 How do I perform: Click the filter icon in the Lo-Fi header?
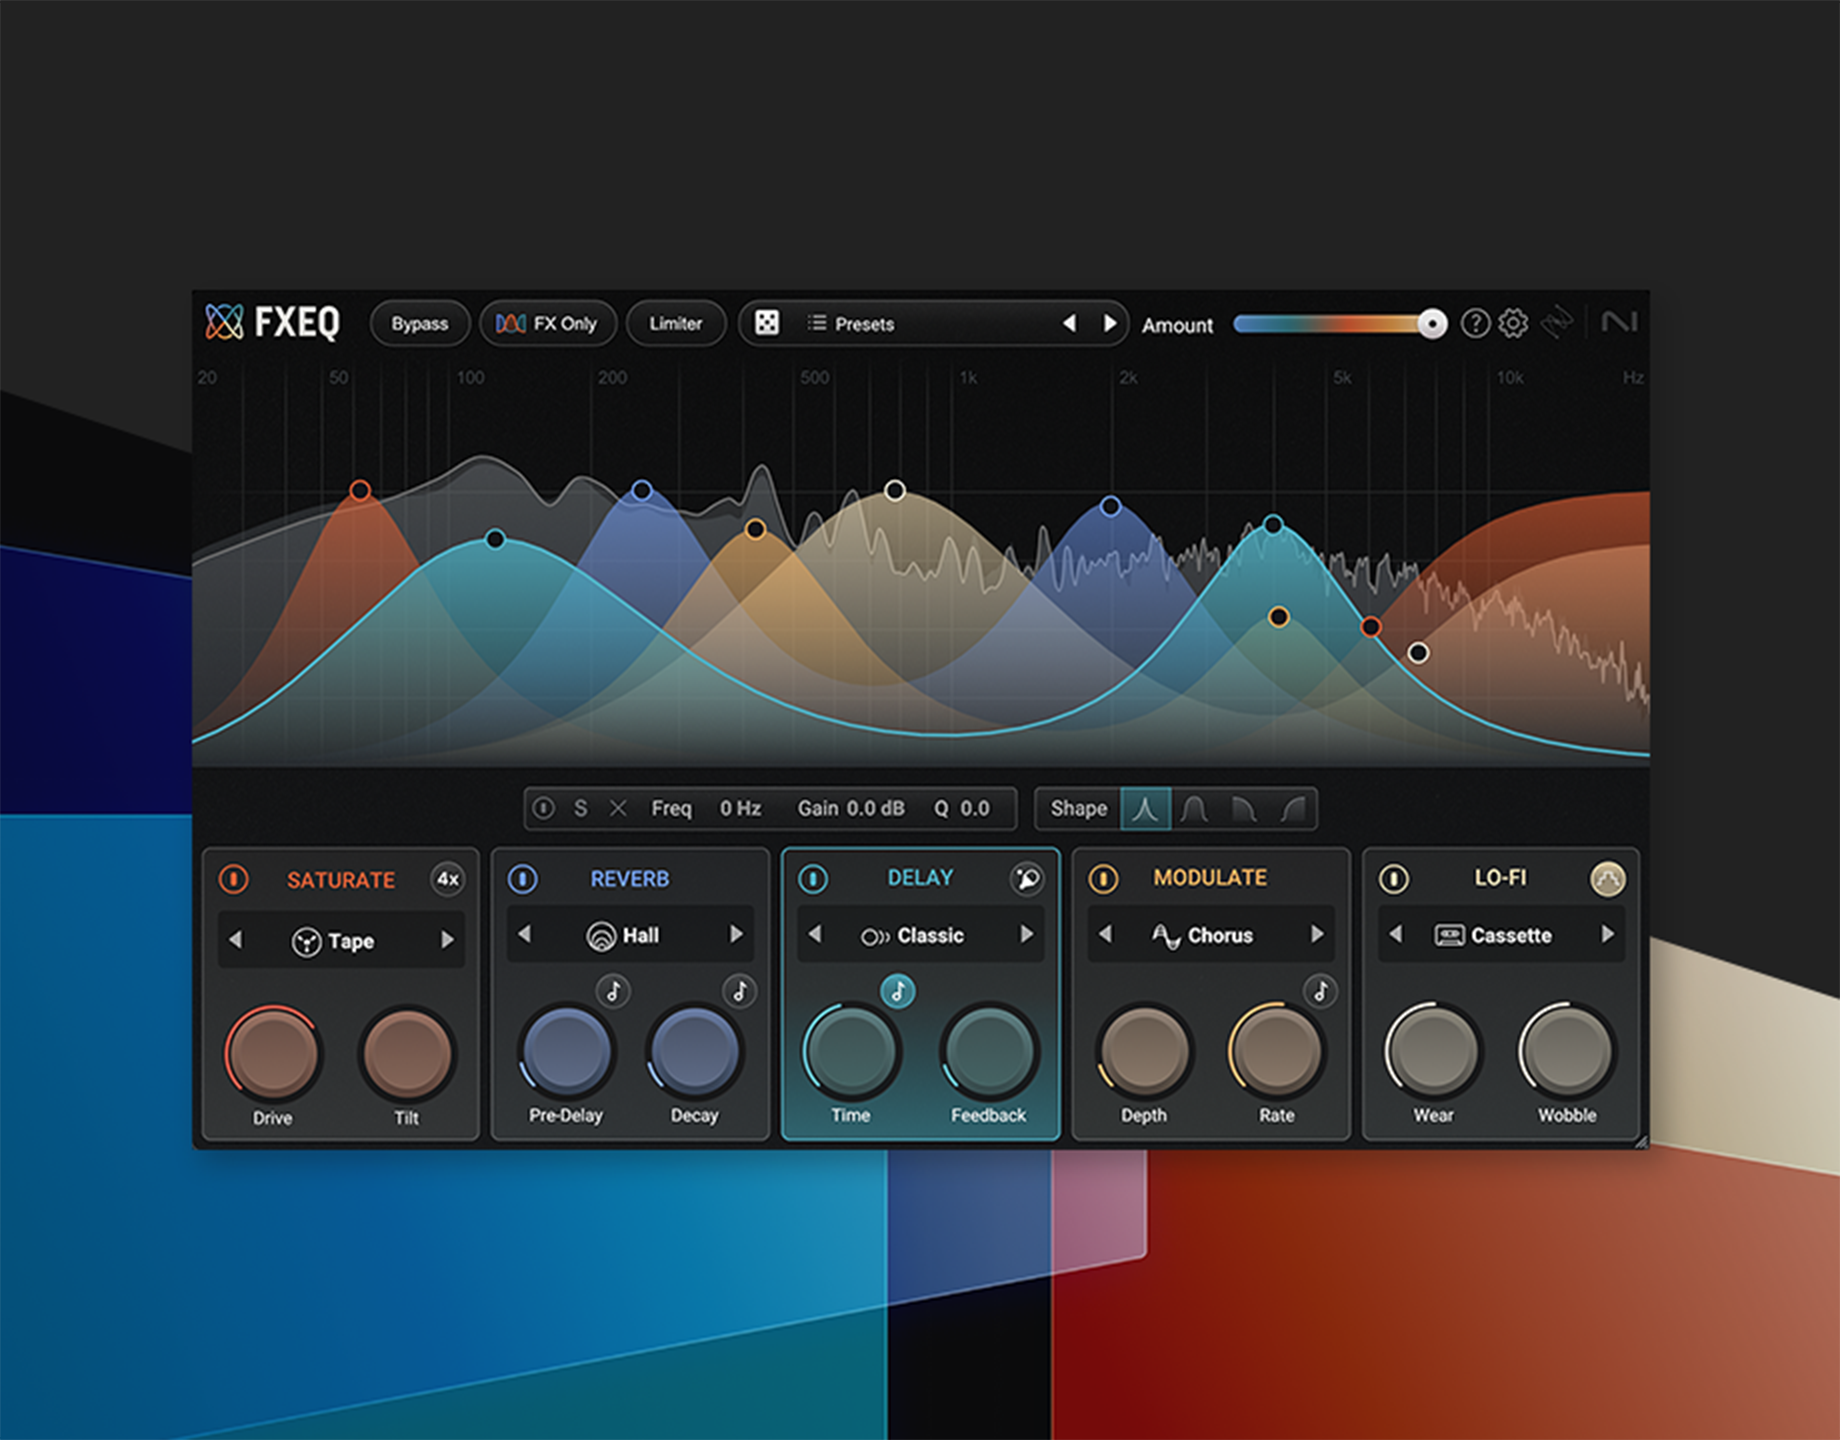coord(1606,879)
